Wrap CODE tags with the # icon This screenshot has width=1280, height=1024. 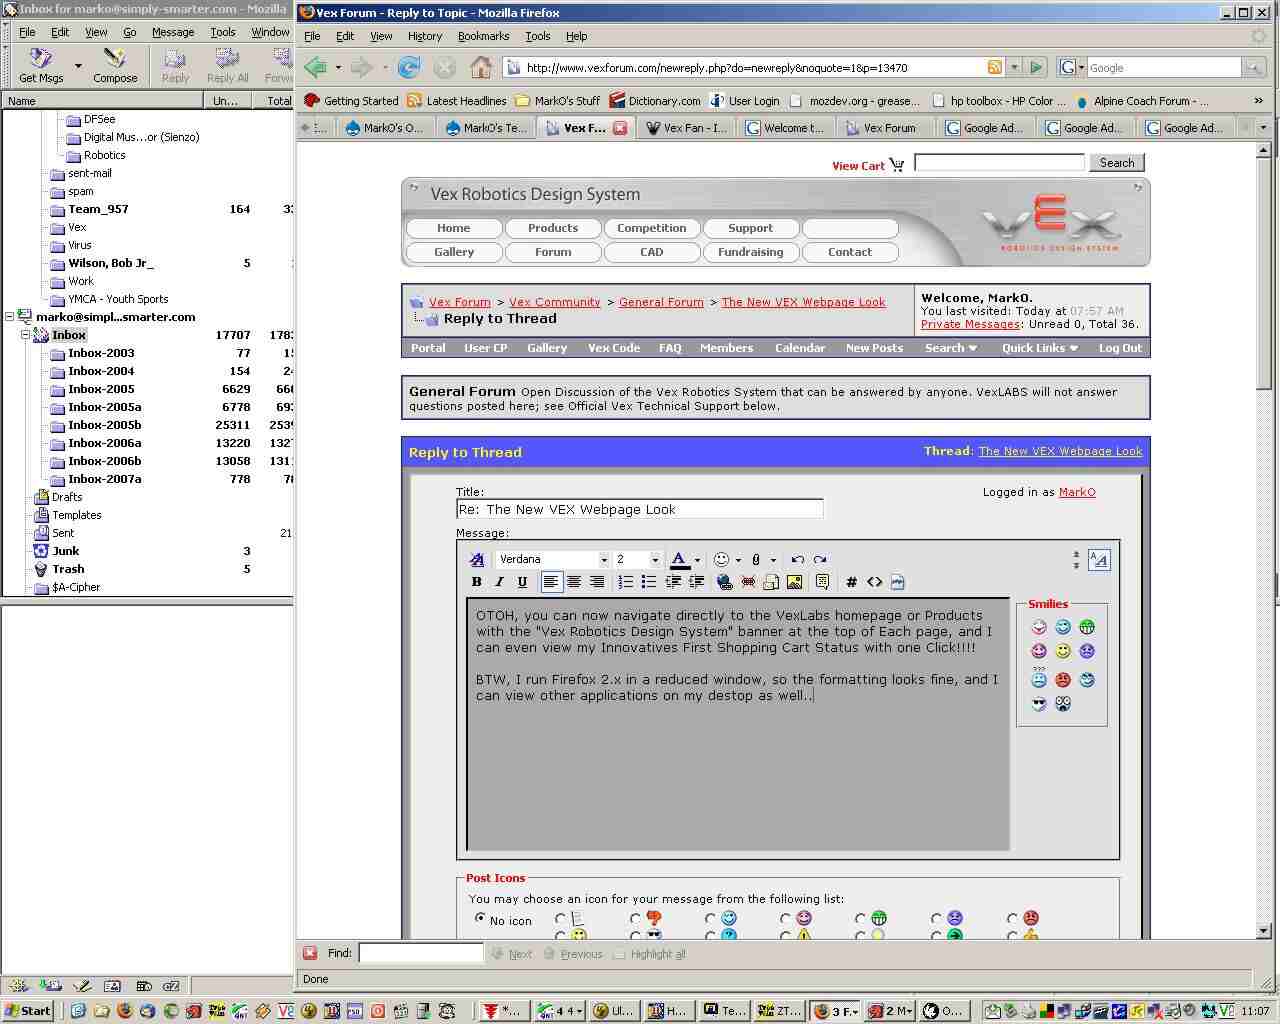(x=852, y=582)
